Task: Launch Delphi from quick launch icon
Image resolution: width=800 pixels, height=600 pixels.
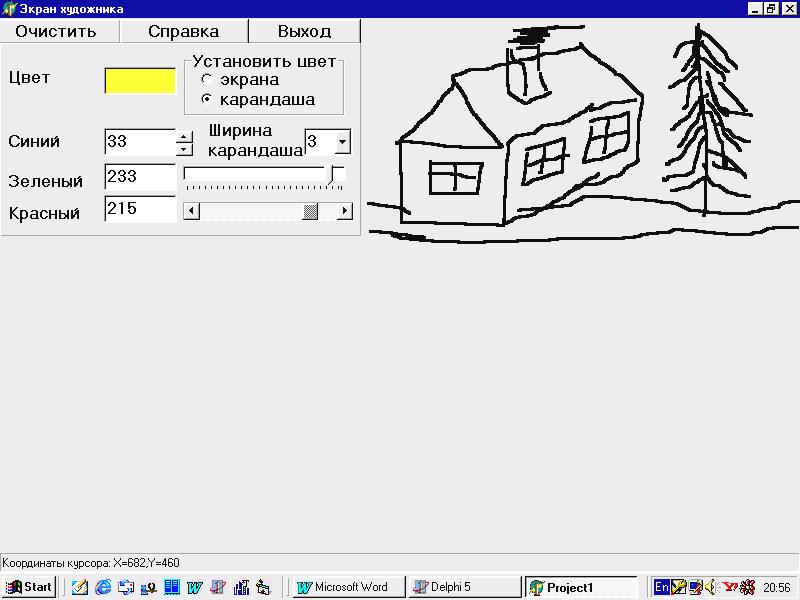Action: (x=218, y=587)
